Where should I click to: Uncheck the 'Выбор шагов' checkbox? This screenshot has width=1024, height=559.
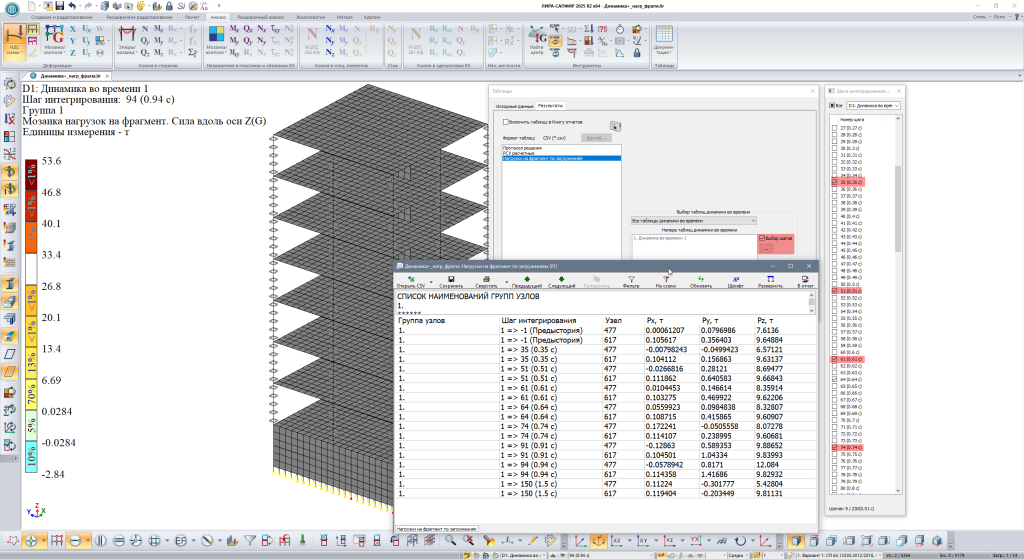761,239
